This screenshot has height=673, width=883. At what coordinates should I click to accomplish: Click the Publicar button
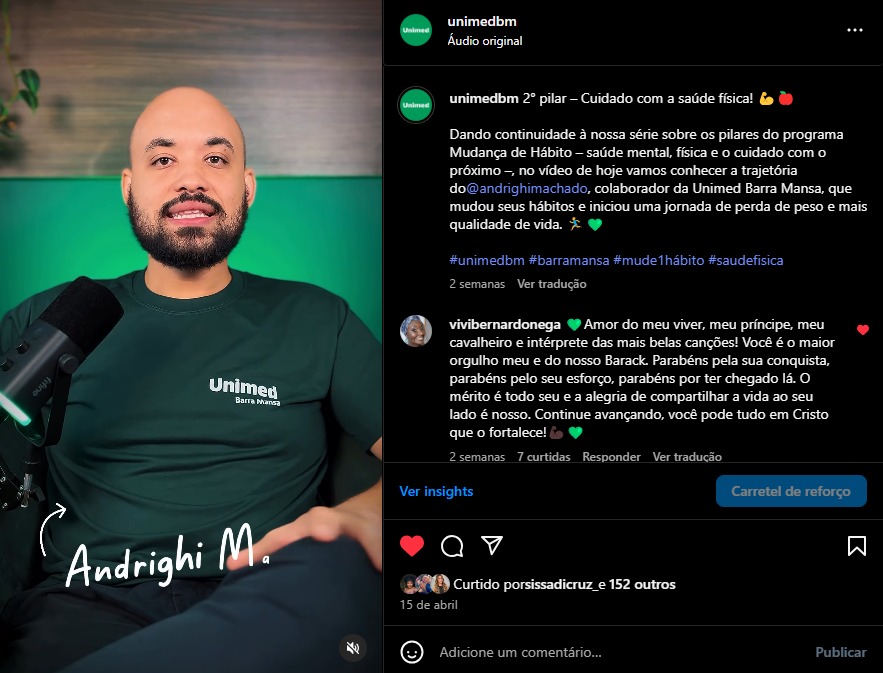(x=841, y=652)
